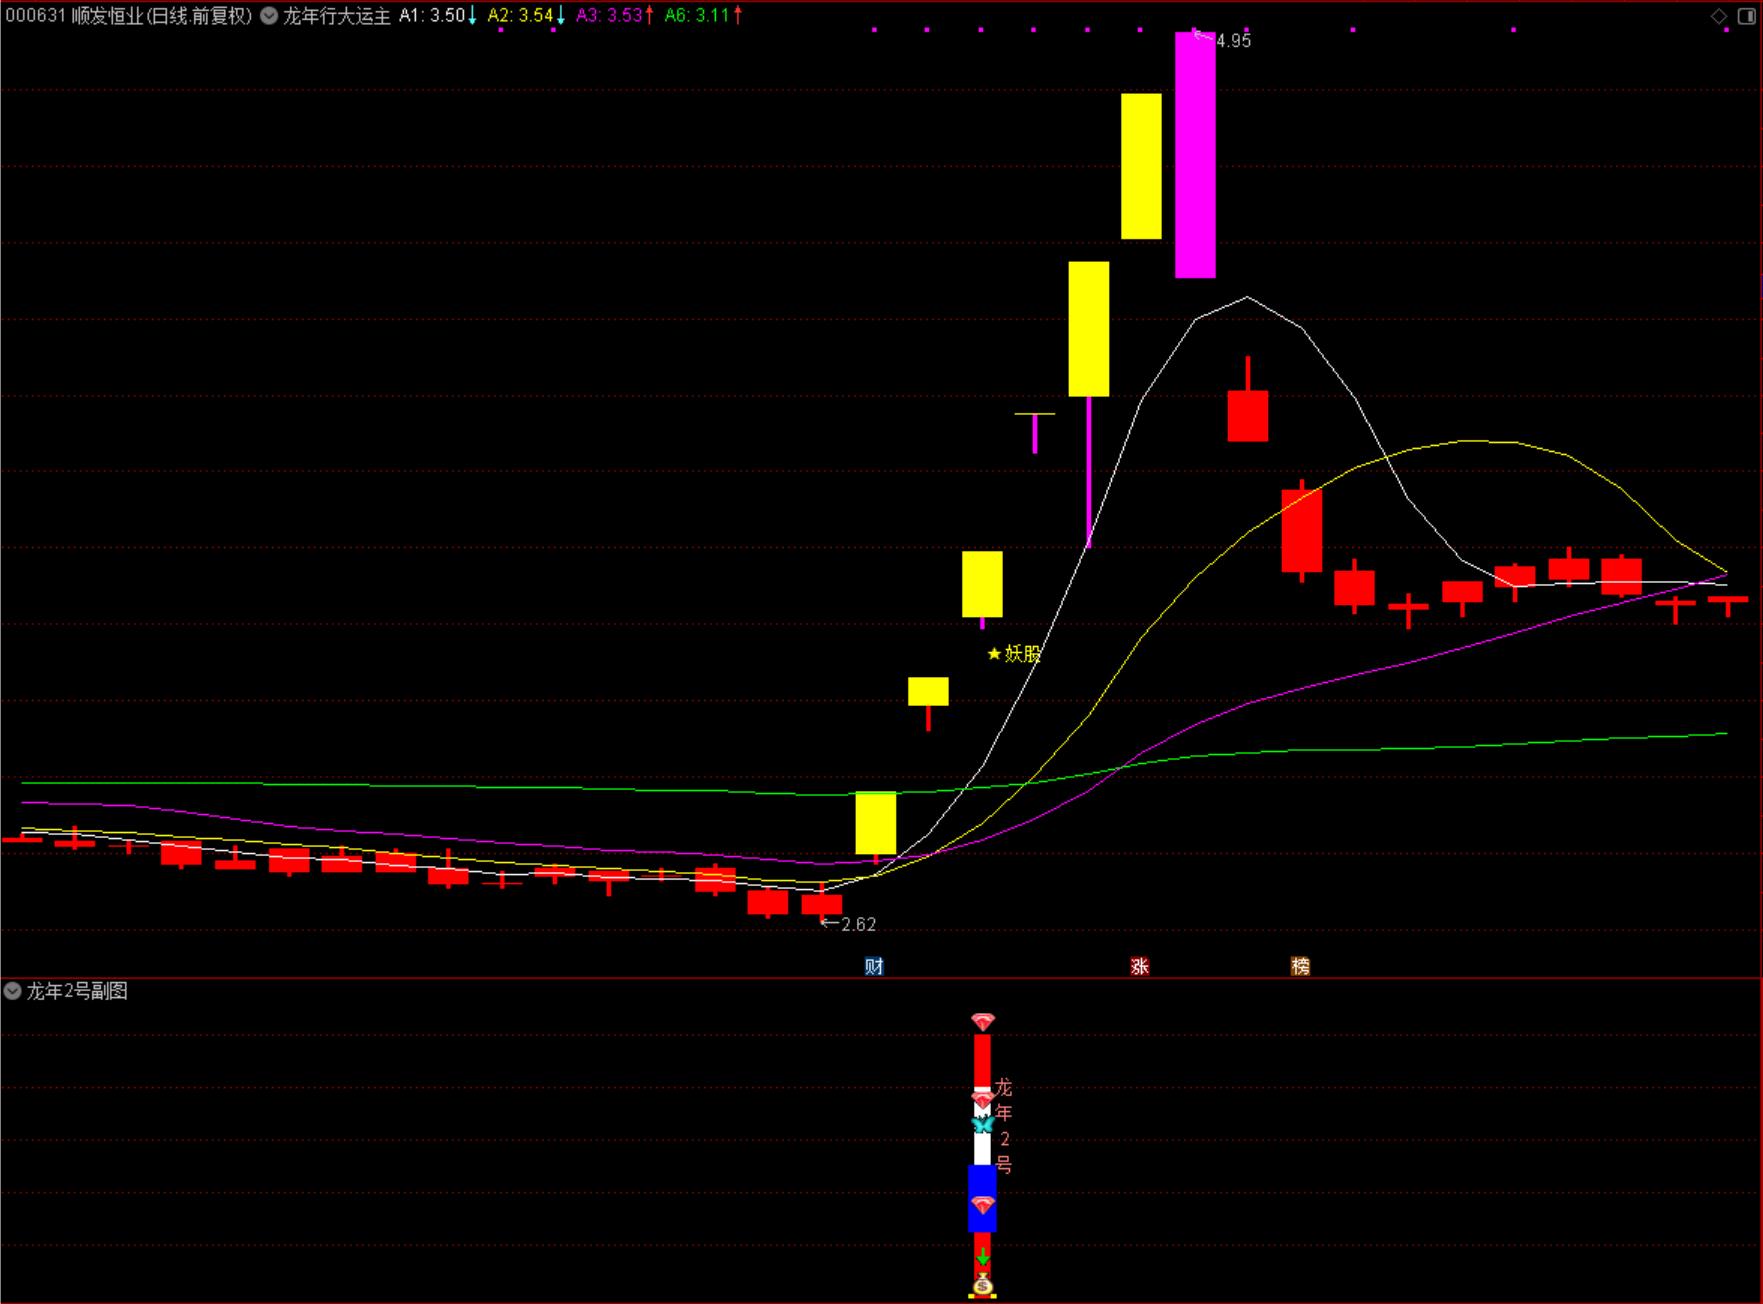This screenshot has height=1304, width=1763.
Task: Click the 榜 marker below the chart
Action: tap(1300, 966)
